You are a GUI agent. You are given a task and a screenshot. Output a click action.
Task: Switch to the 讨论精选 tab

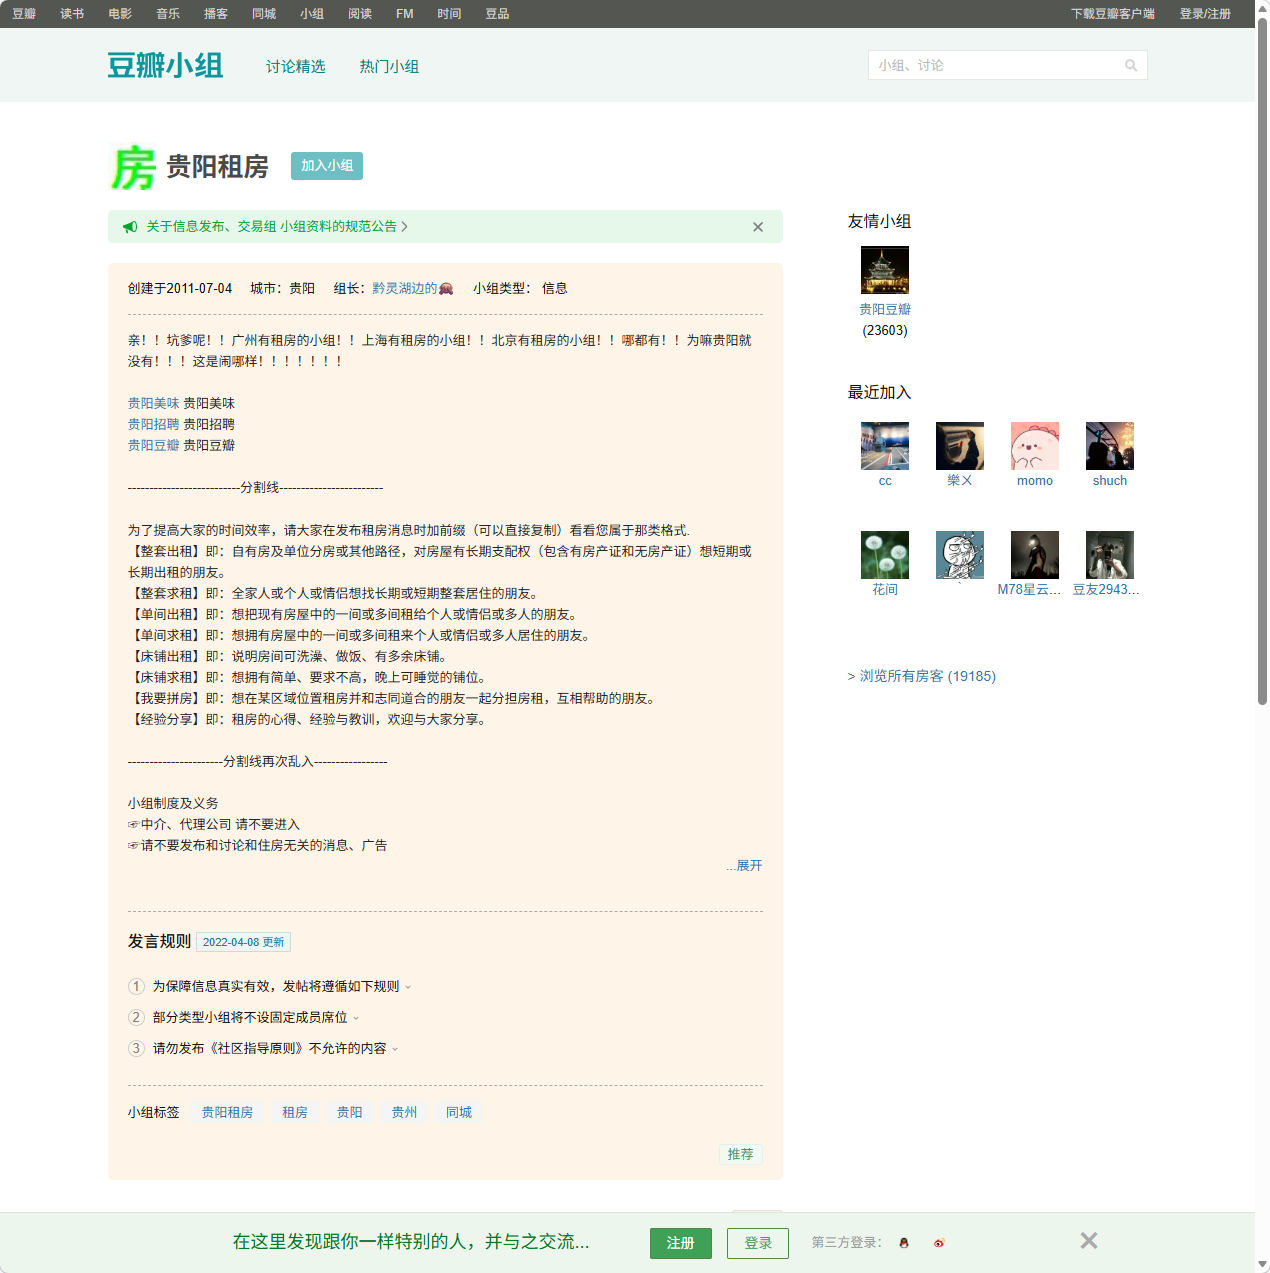[x=295, y=67]
